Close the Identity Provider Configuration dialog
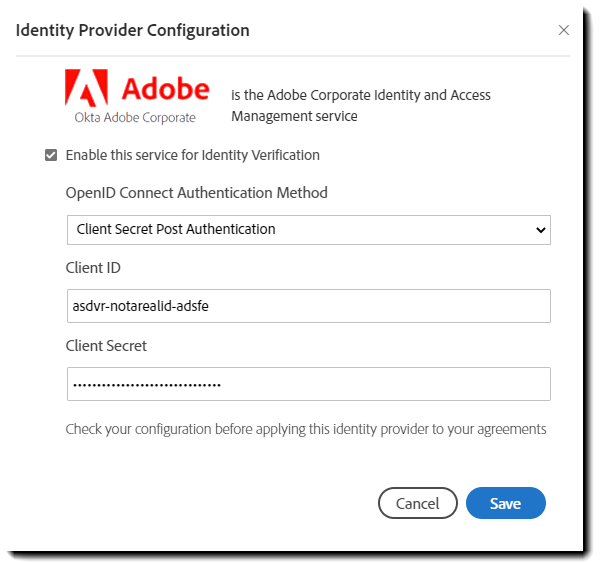 (x=564, y=30)
